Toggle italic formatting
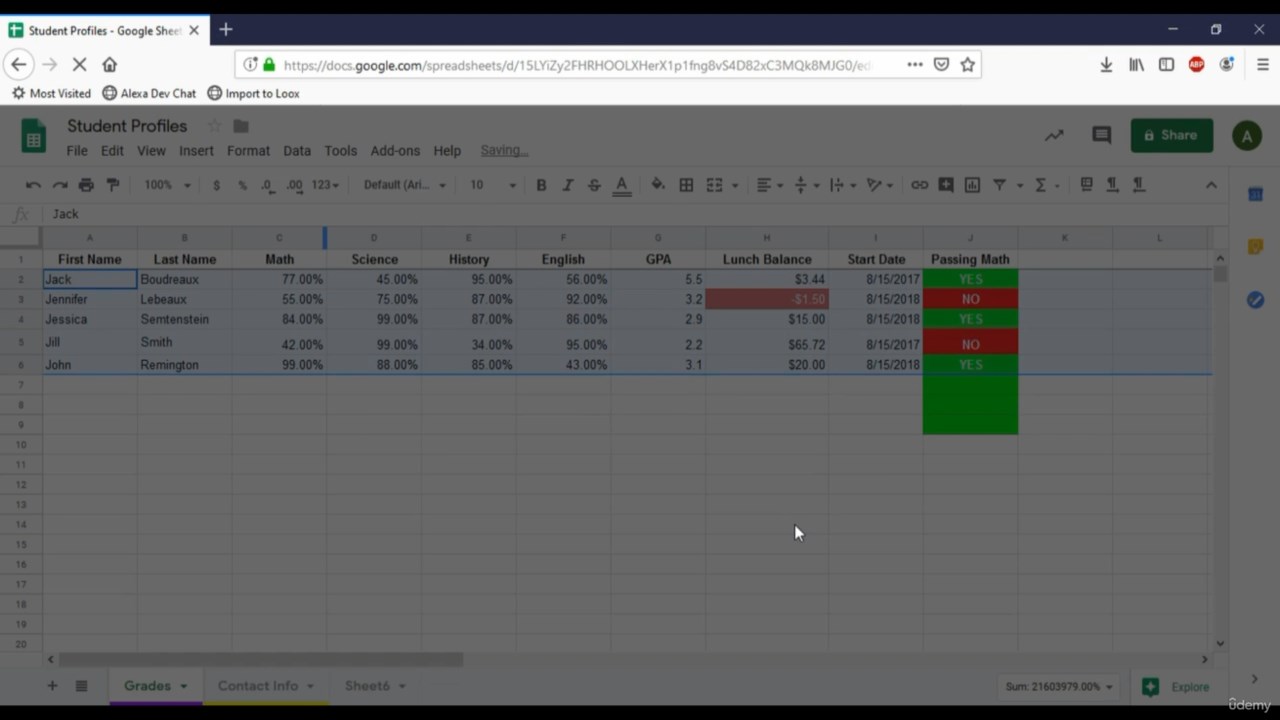This screenshot has height=720, width=1280. 567,185
